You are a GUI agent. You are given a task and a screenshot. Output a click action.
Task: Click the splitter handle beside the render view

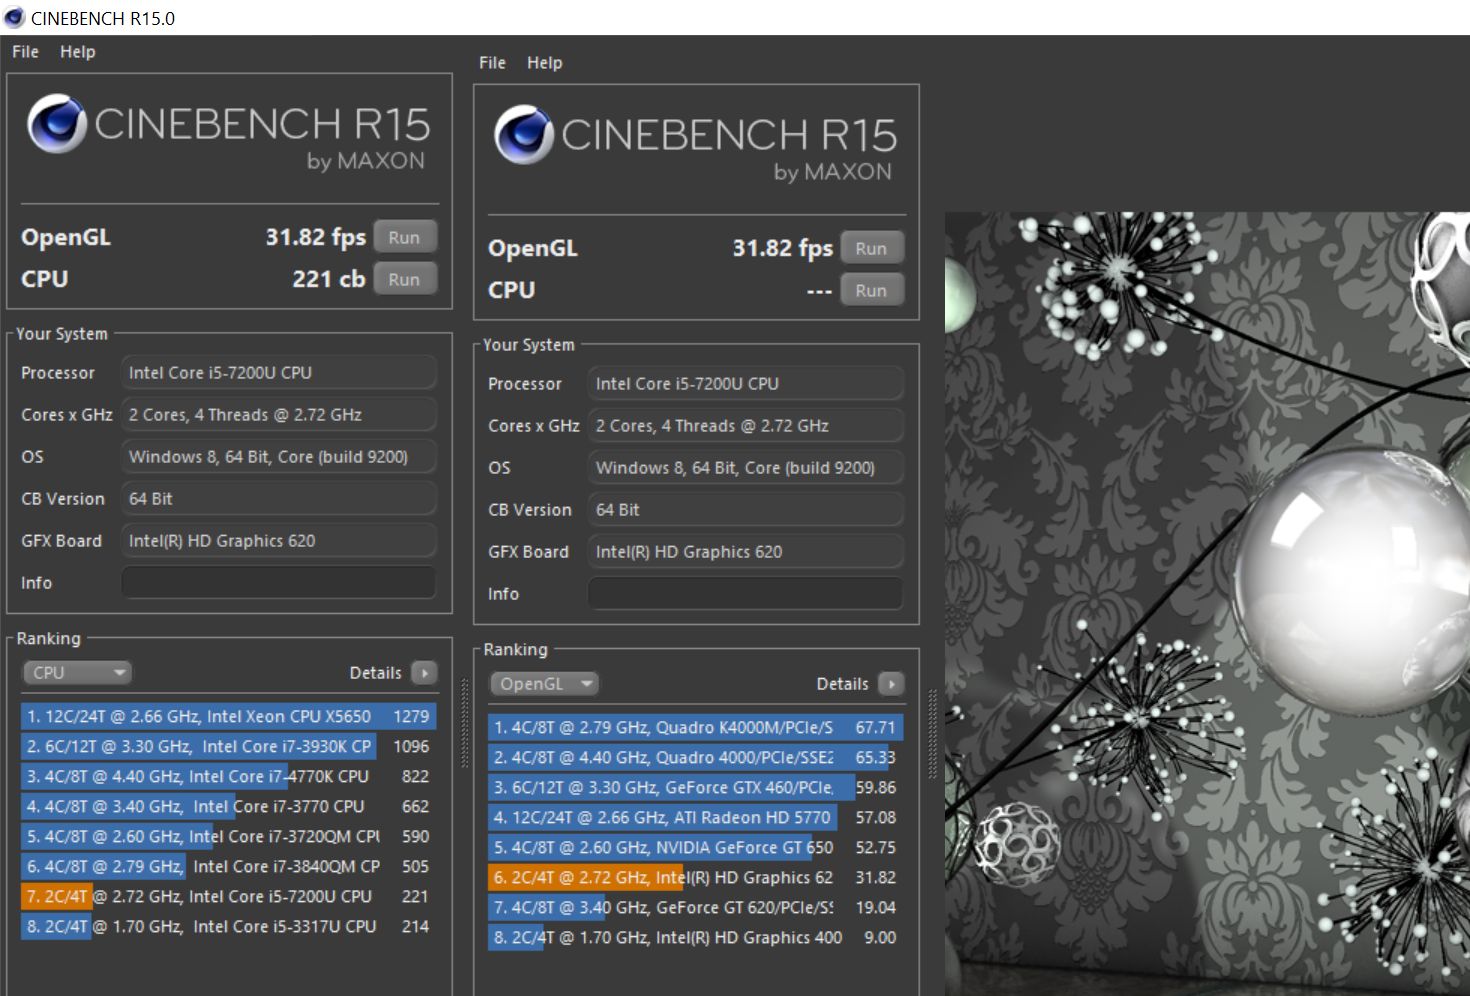tap(933, 733)
